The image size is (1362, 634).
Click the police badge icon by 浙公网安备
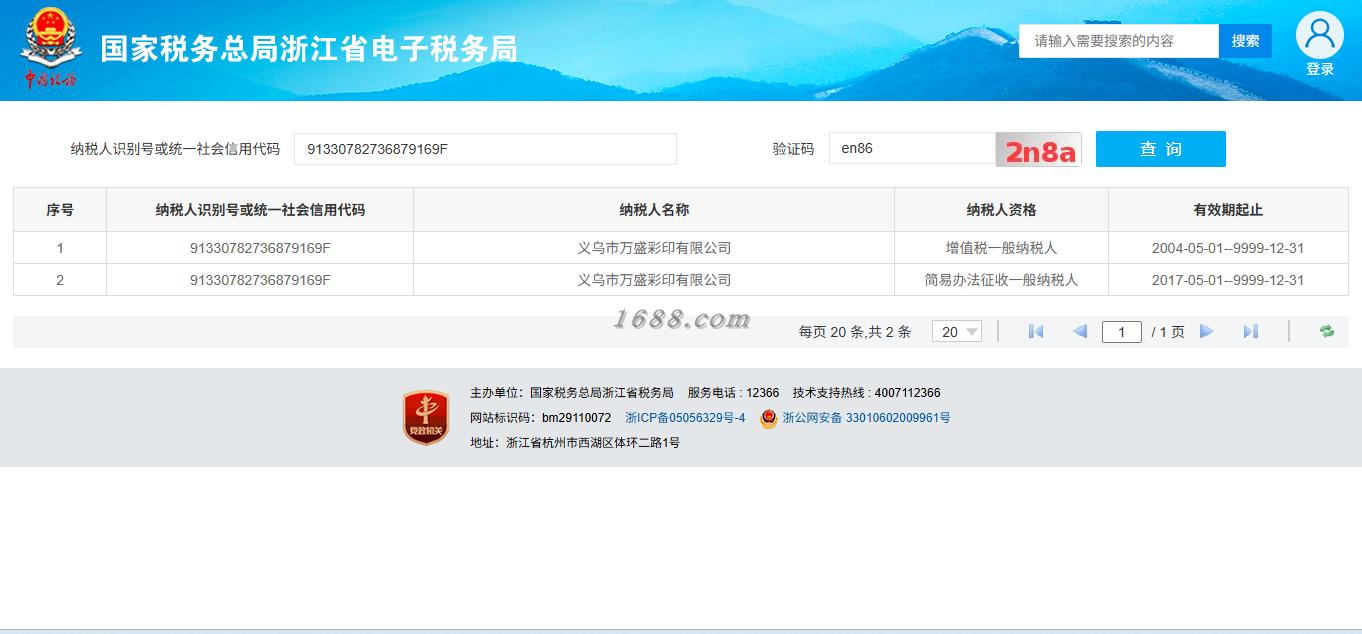point(768,418)
